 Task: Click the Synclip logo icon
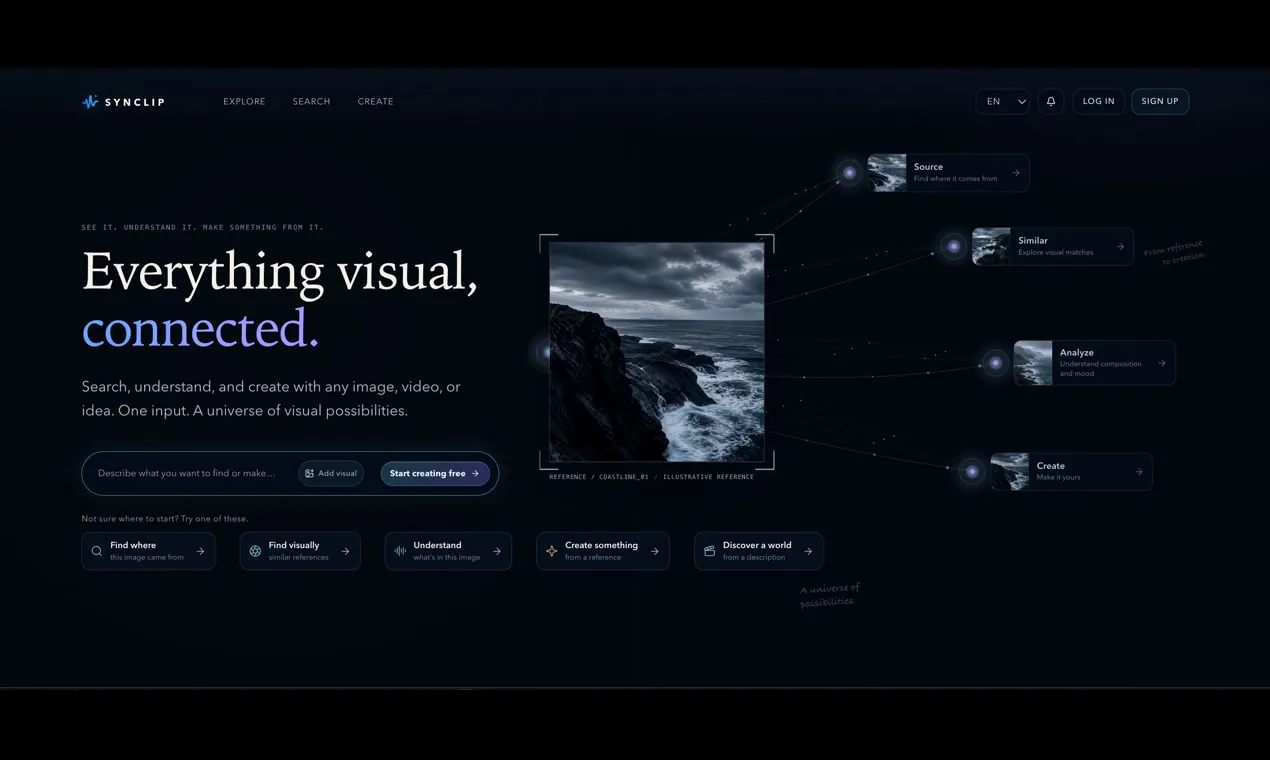coord(90,101)
